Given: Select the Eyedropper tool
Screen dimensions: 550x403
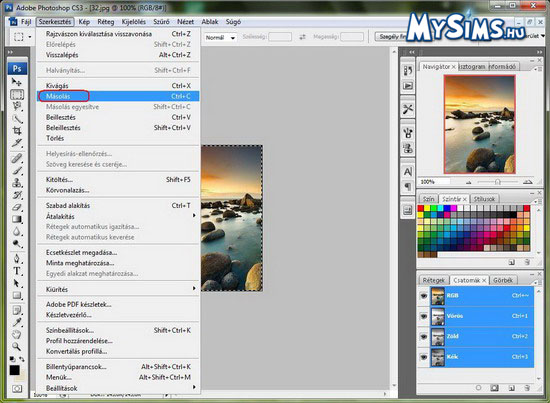Looking at the screenshot, I should pos(17,323).
